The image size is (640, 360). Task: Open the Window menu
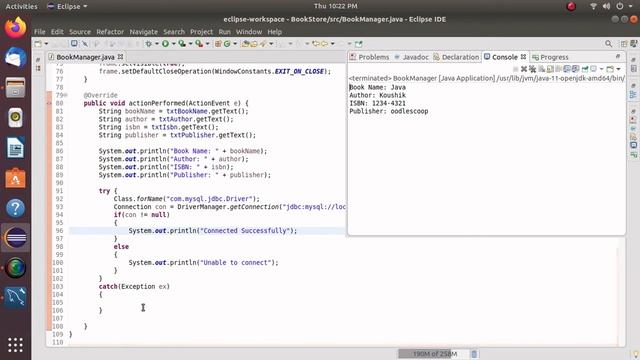point(249,32)
